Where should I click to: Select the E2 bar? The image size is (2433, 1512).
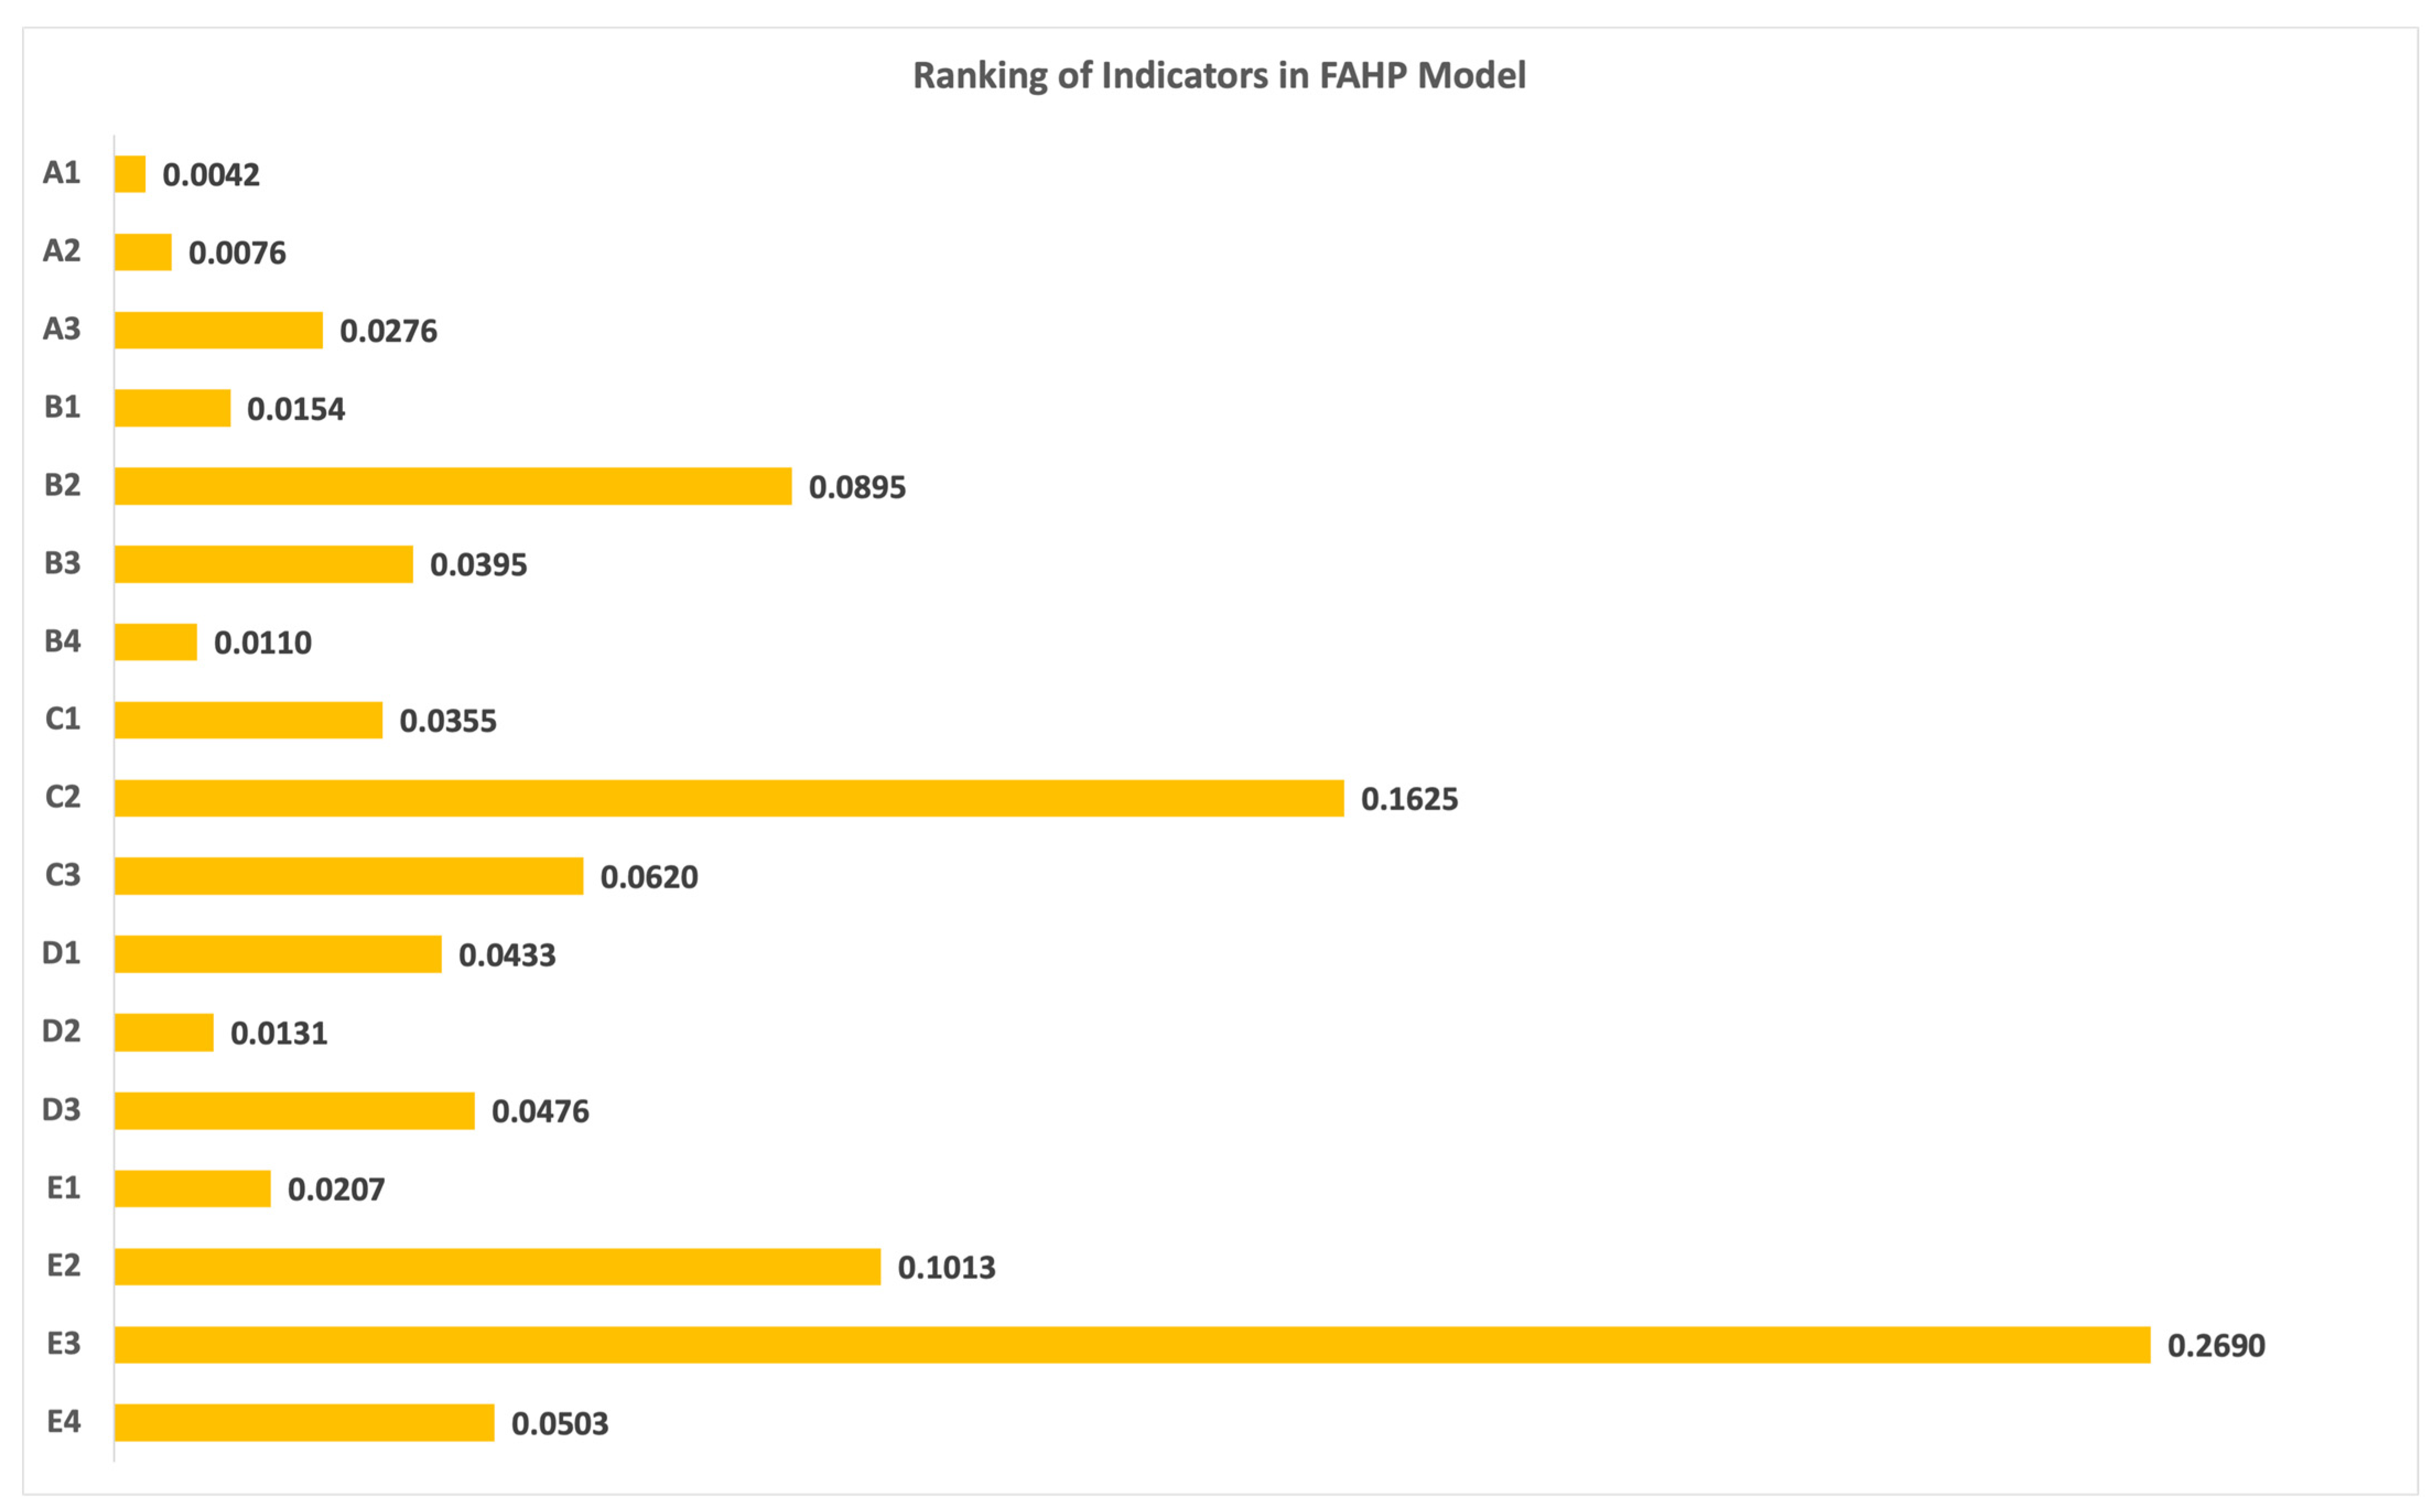[x=497, y=1266]
